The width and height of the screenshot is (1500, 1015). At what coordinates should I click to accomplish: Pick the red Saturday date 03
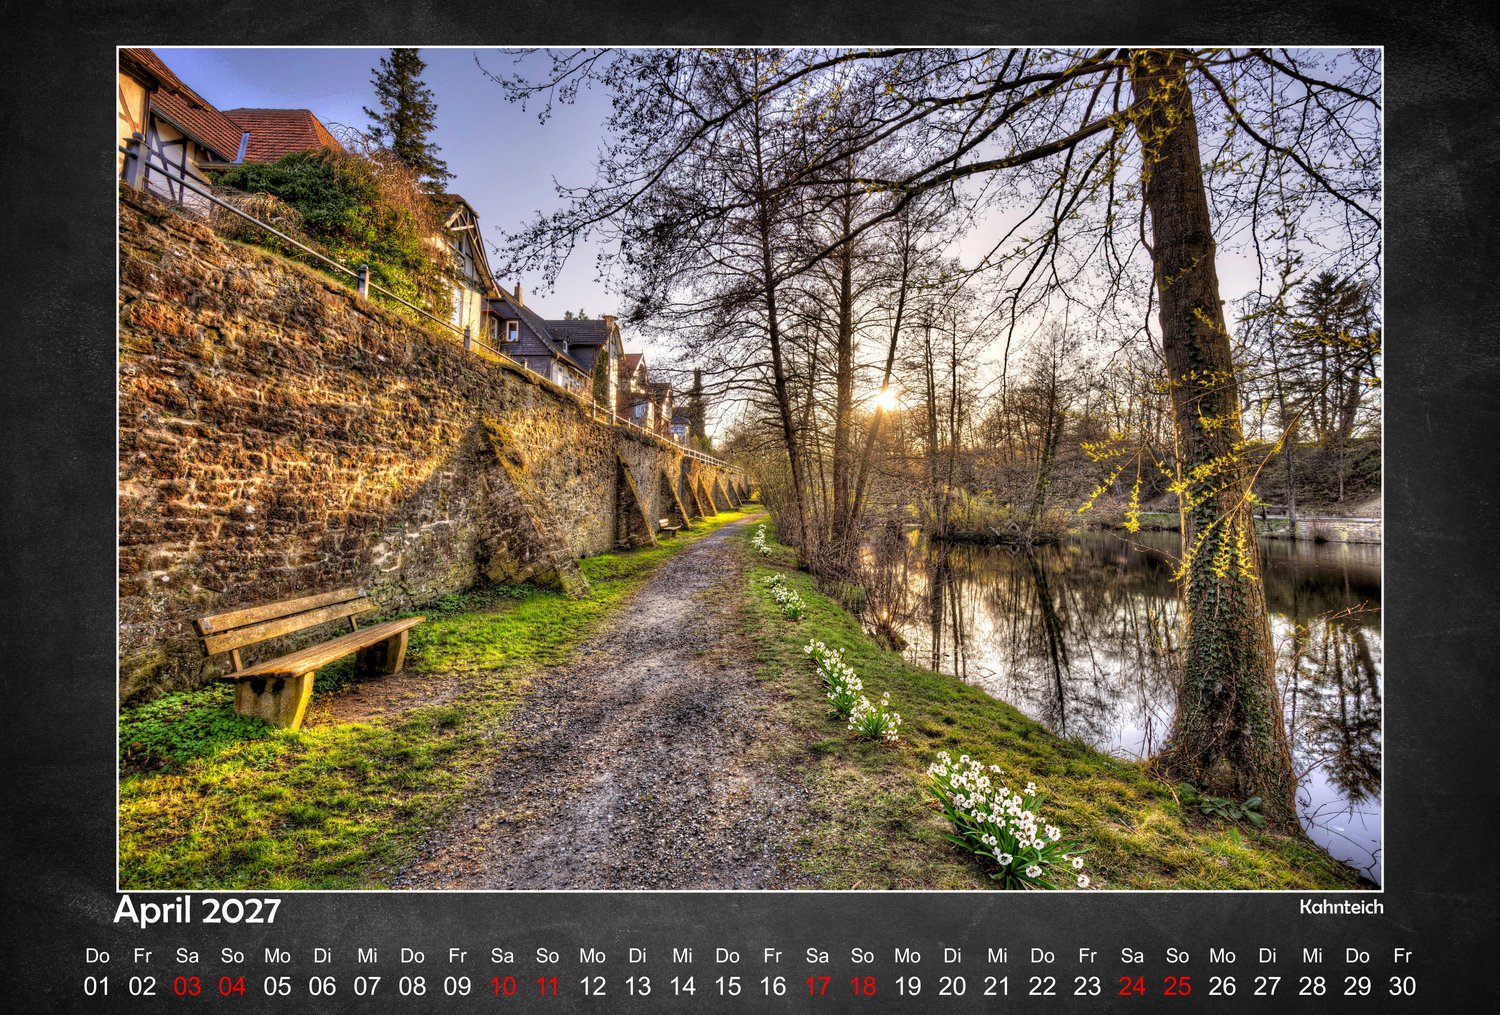tap(187, 986)
